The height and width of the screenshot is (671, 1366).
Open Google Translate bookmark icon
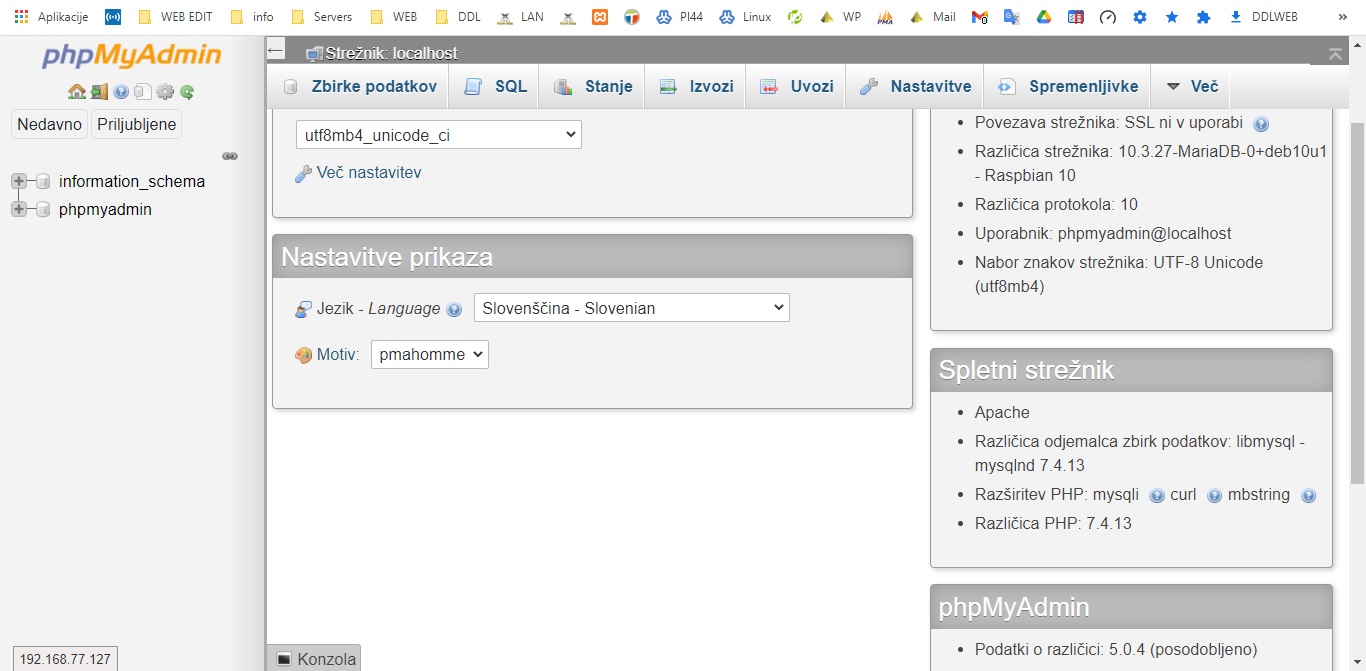[x=1011, y=17]
